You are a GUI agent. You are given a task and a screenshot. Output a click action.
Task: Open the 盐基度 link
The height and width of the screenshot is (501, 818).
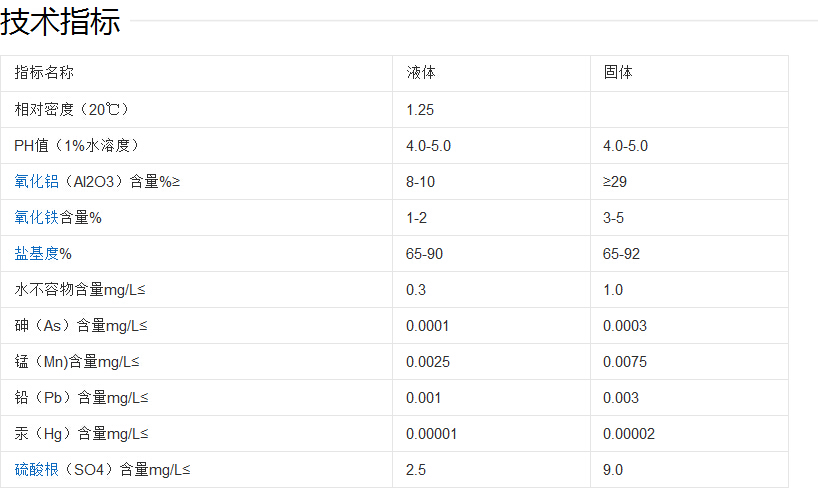pos(37,254)
